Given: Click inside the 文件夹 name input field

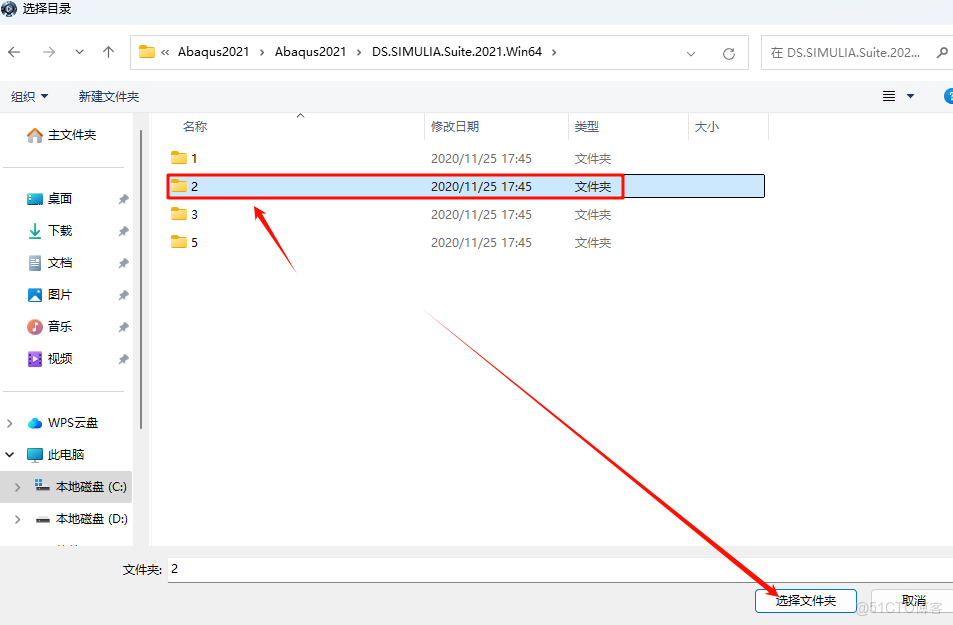Looking at the screenshot, I should tap(400, 568).
